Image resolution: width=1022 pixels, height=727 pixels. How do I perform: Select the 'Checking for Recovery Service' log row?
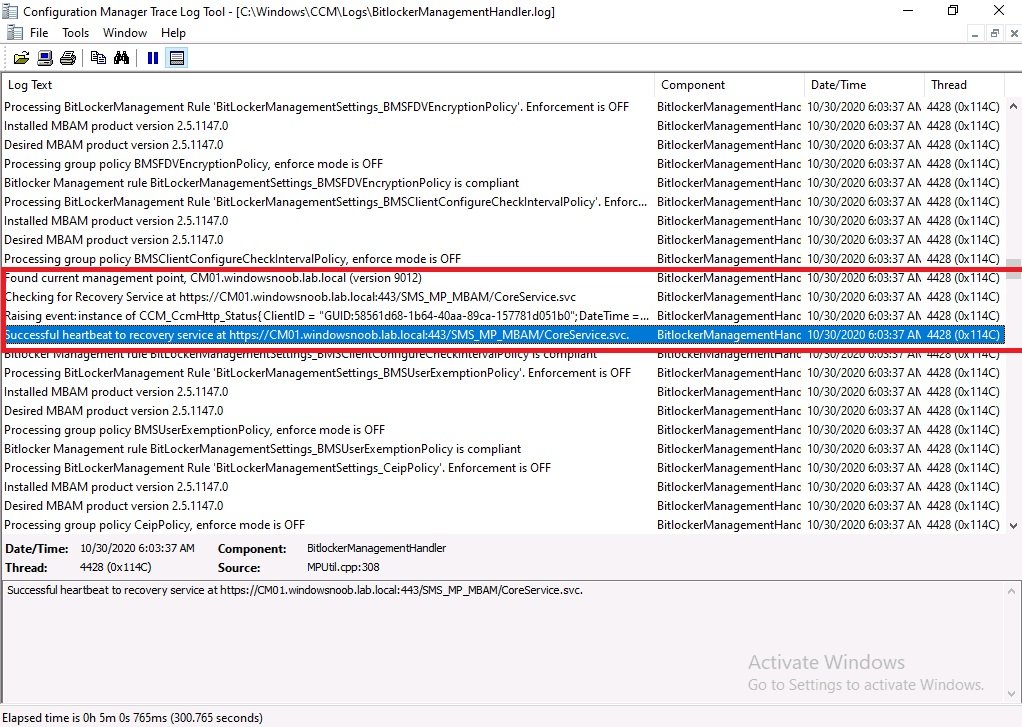503,297
